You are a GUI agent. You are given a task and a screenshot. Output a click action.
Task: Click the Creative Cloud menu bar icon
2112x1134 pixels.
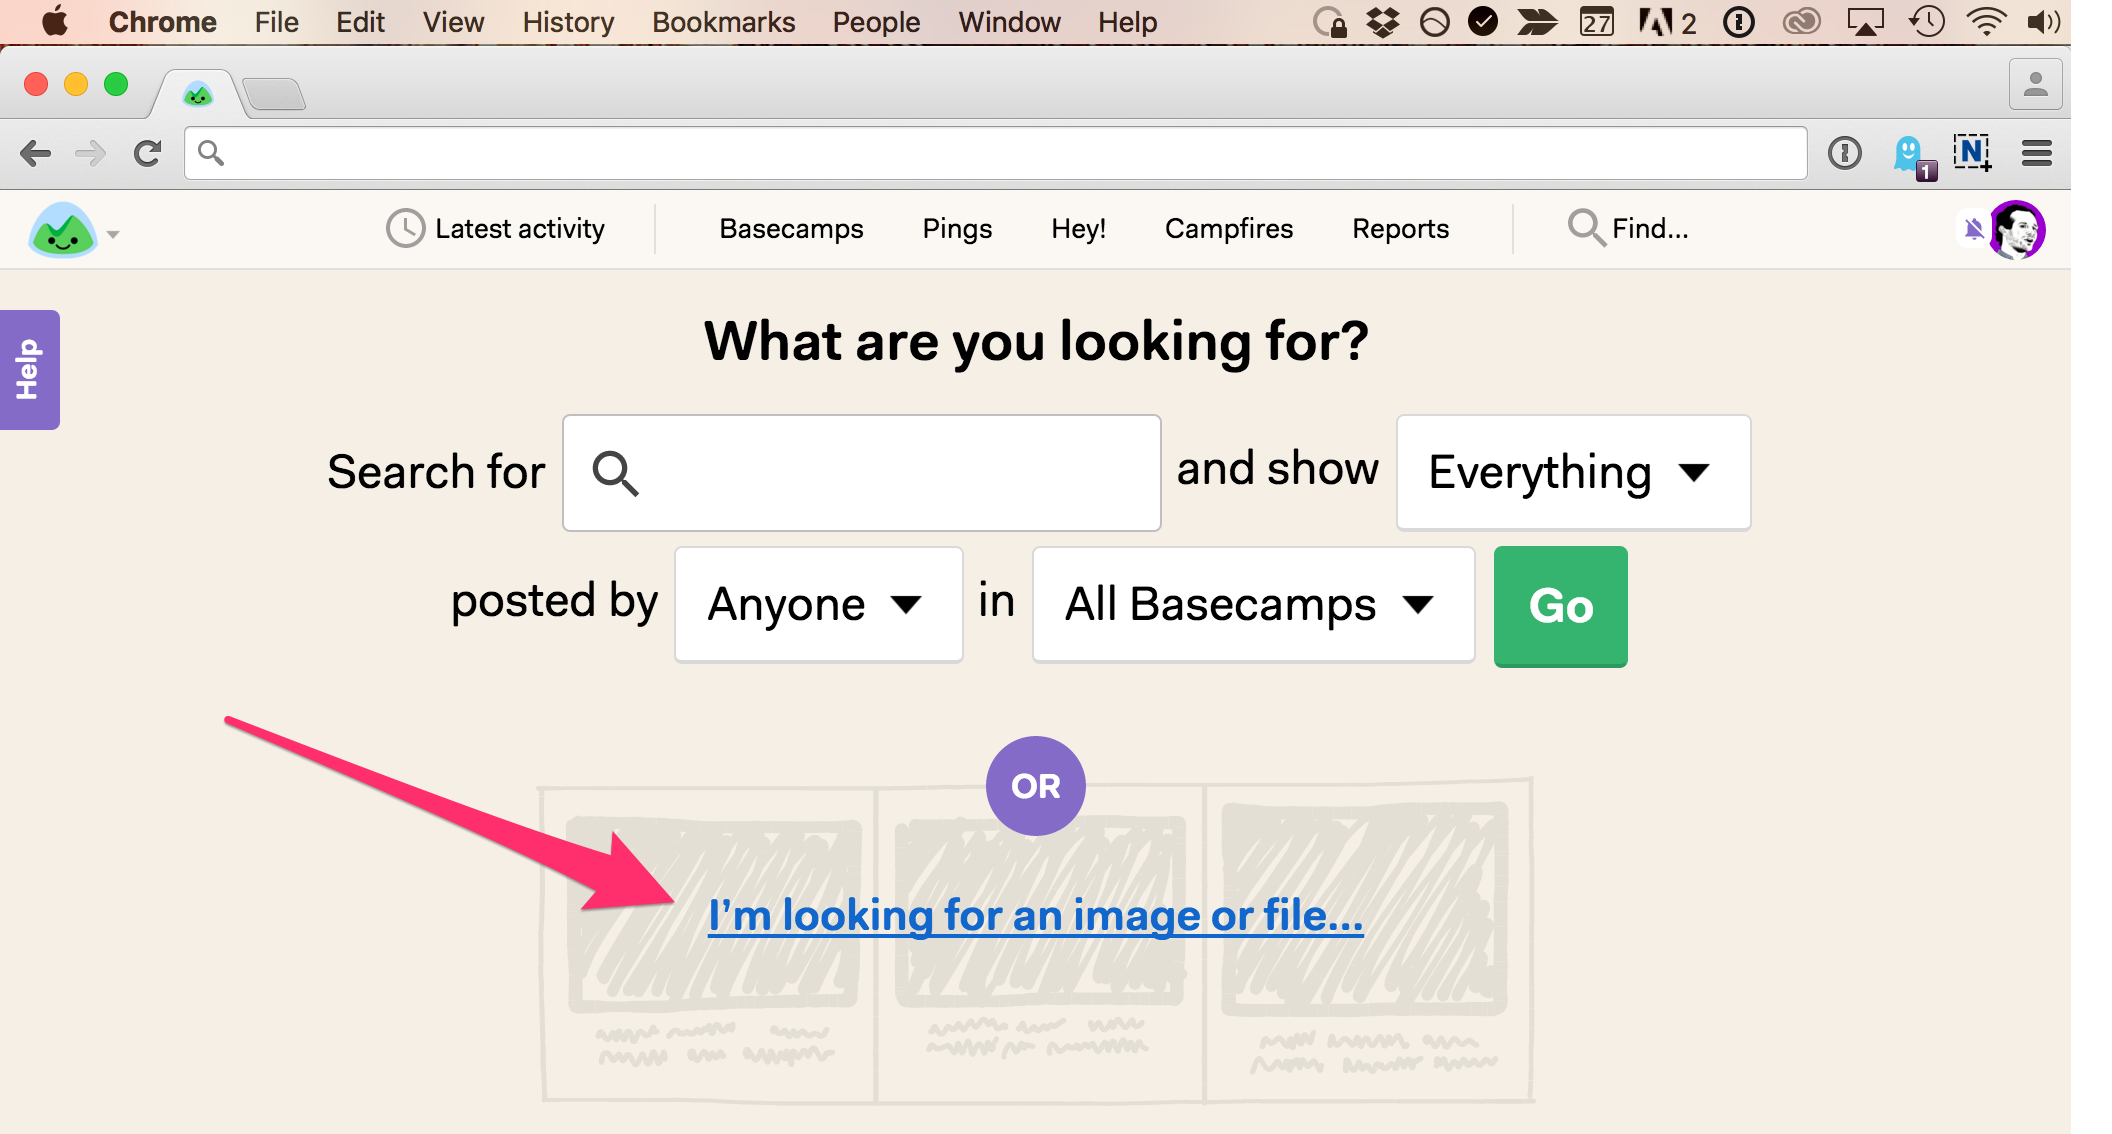click(1801, 21)
